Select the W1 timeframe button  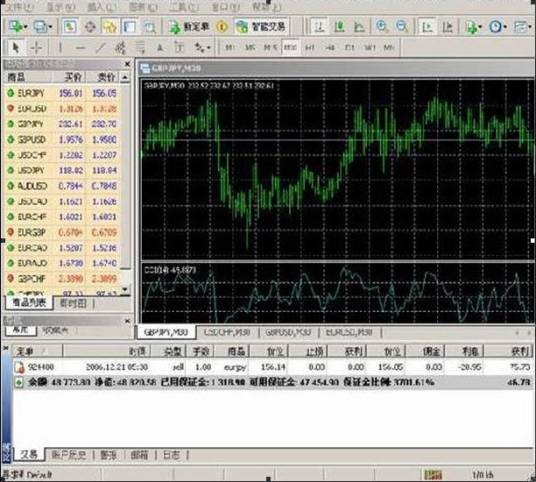pos(370,48)
